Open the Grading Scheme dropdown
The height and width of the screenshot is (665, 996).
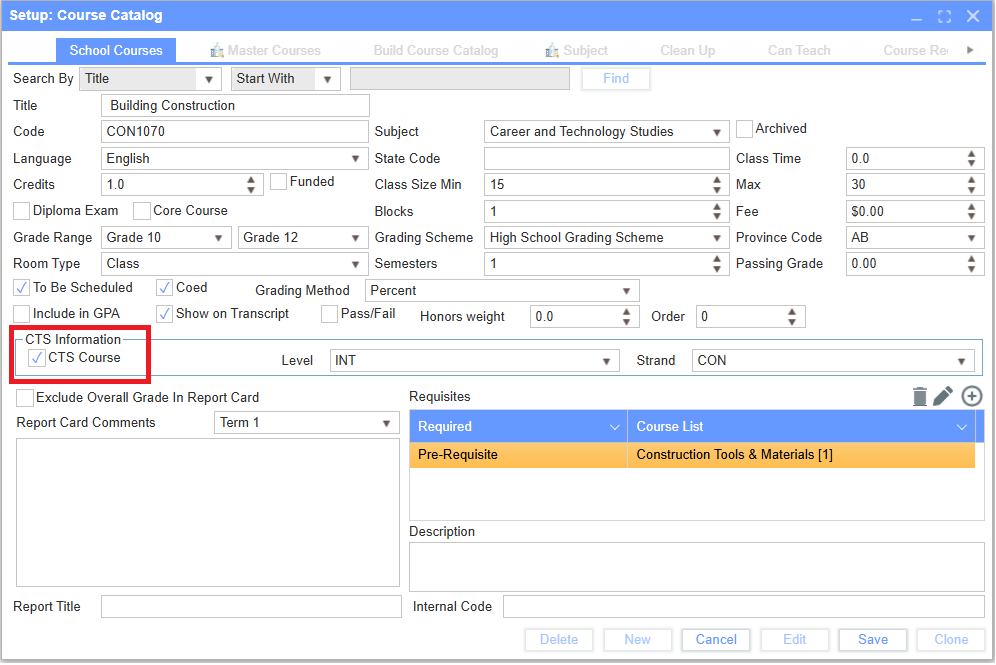pyautogui.click(x=717, y=238)
